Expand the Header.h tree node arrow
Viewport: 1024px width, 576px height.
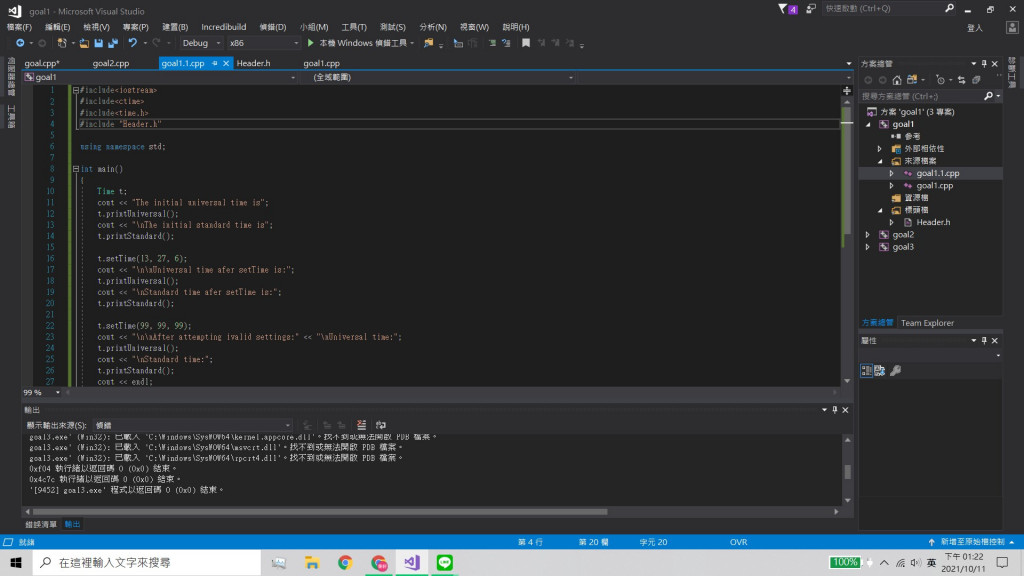(891, 223)
